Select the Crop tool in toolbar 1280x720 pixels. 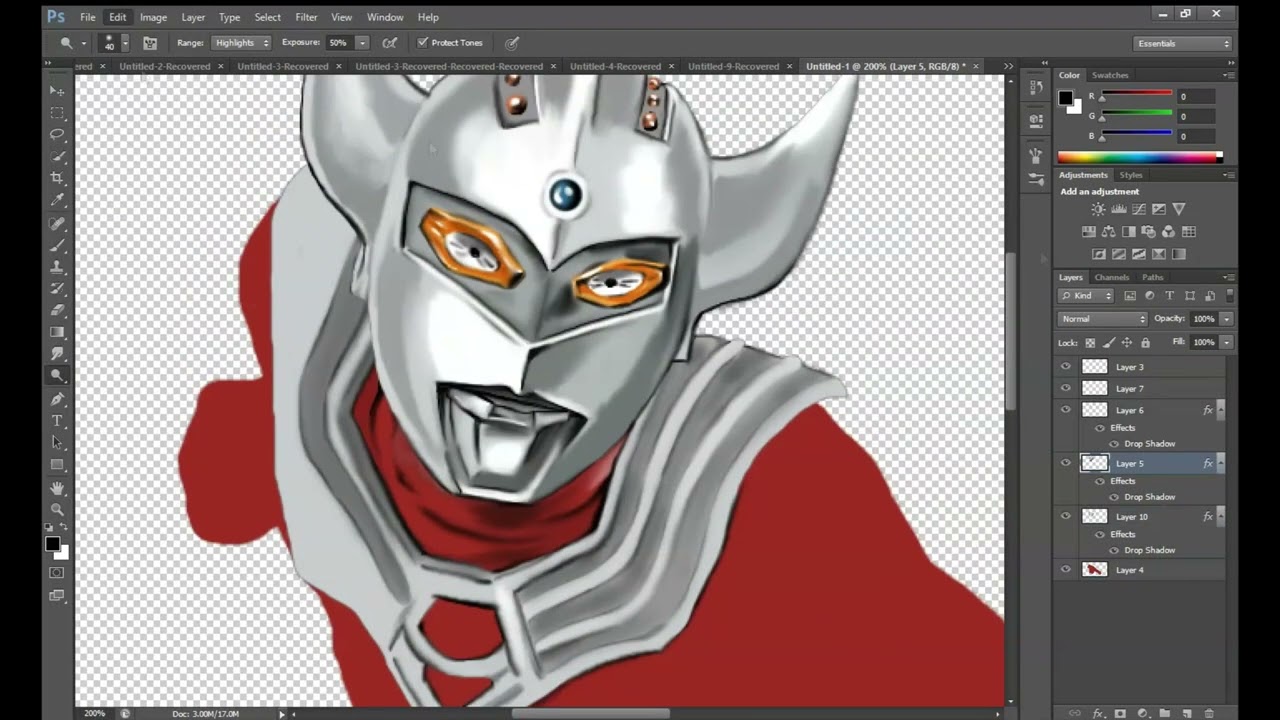57,177
